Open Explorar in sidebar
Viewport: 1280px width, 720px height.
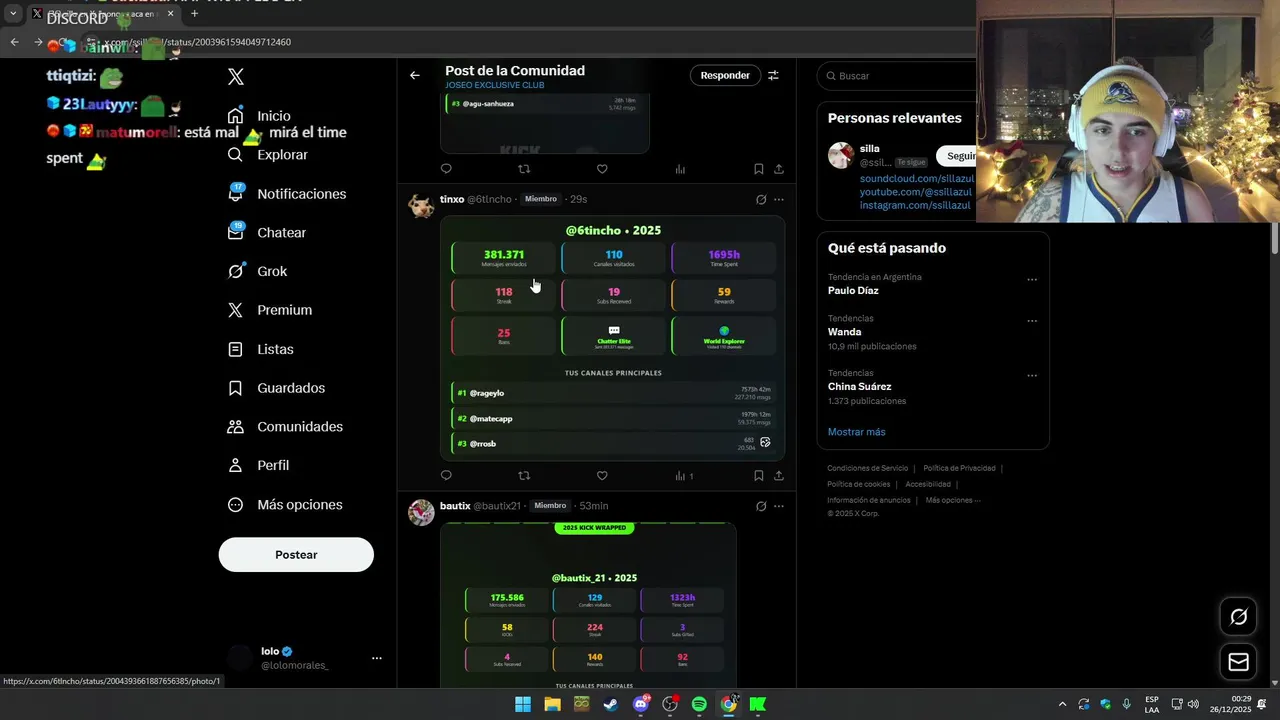pos(268,155)
